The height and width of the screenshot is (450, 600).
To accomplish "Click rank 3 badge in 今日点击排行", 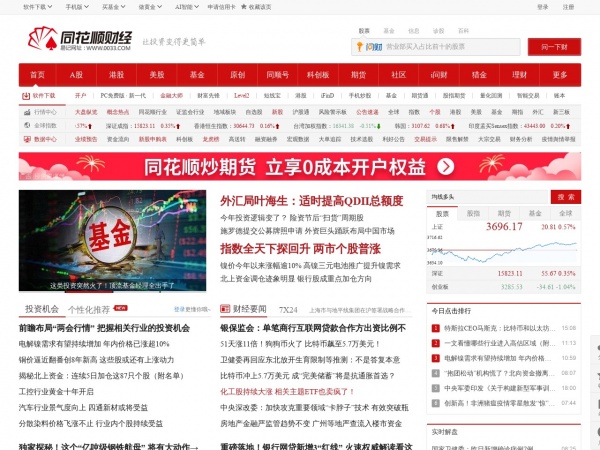I will [x=435, y=358].
